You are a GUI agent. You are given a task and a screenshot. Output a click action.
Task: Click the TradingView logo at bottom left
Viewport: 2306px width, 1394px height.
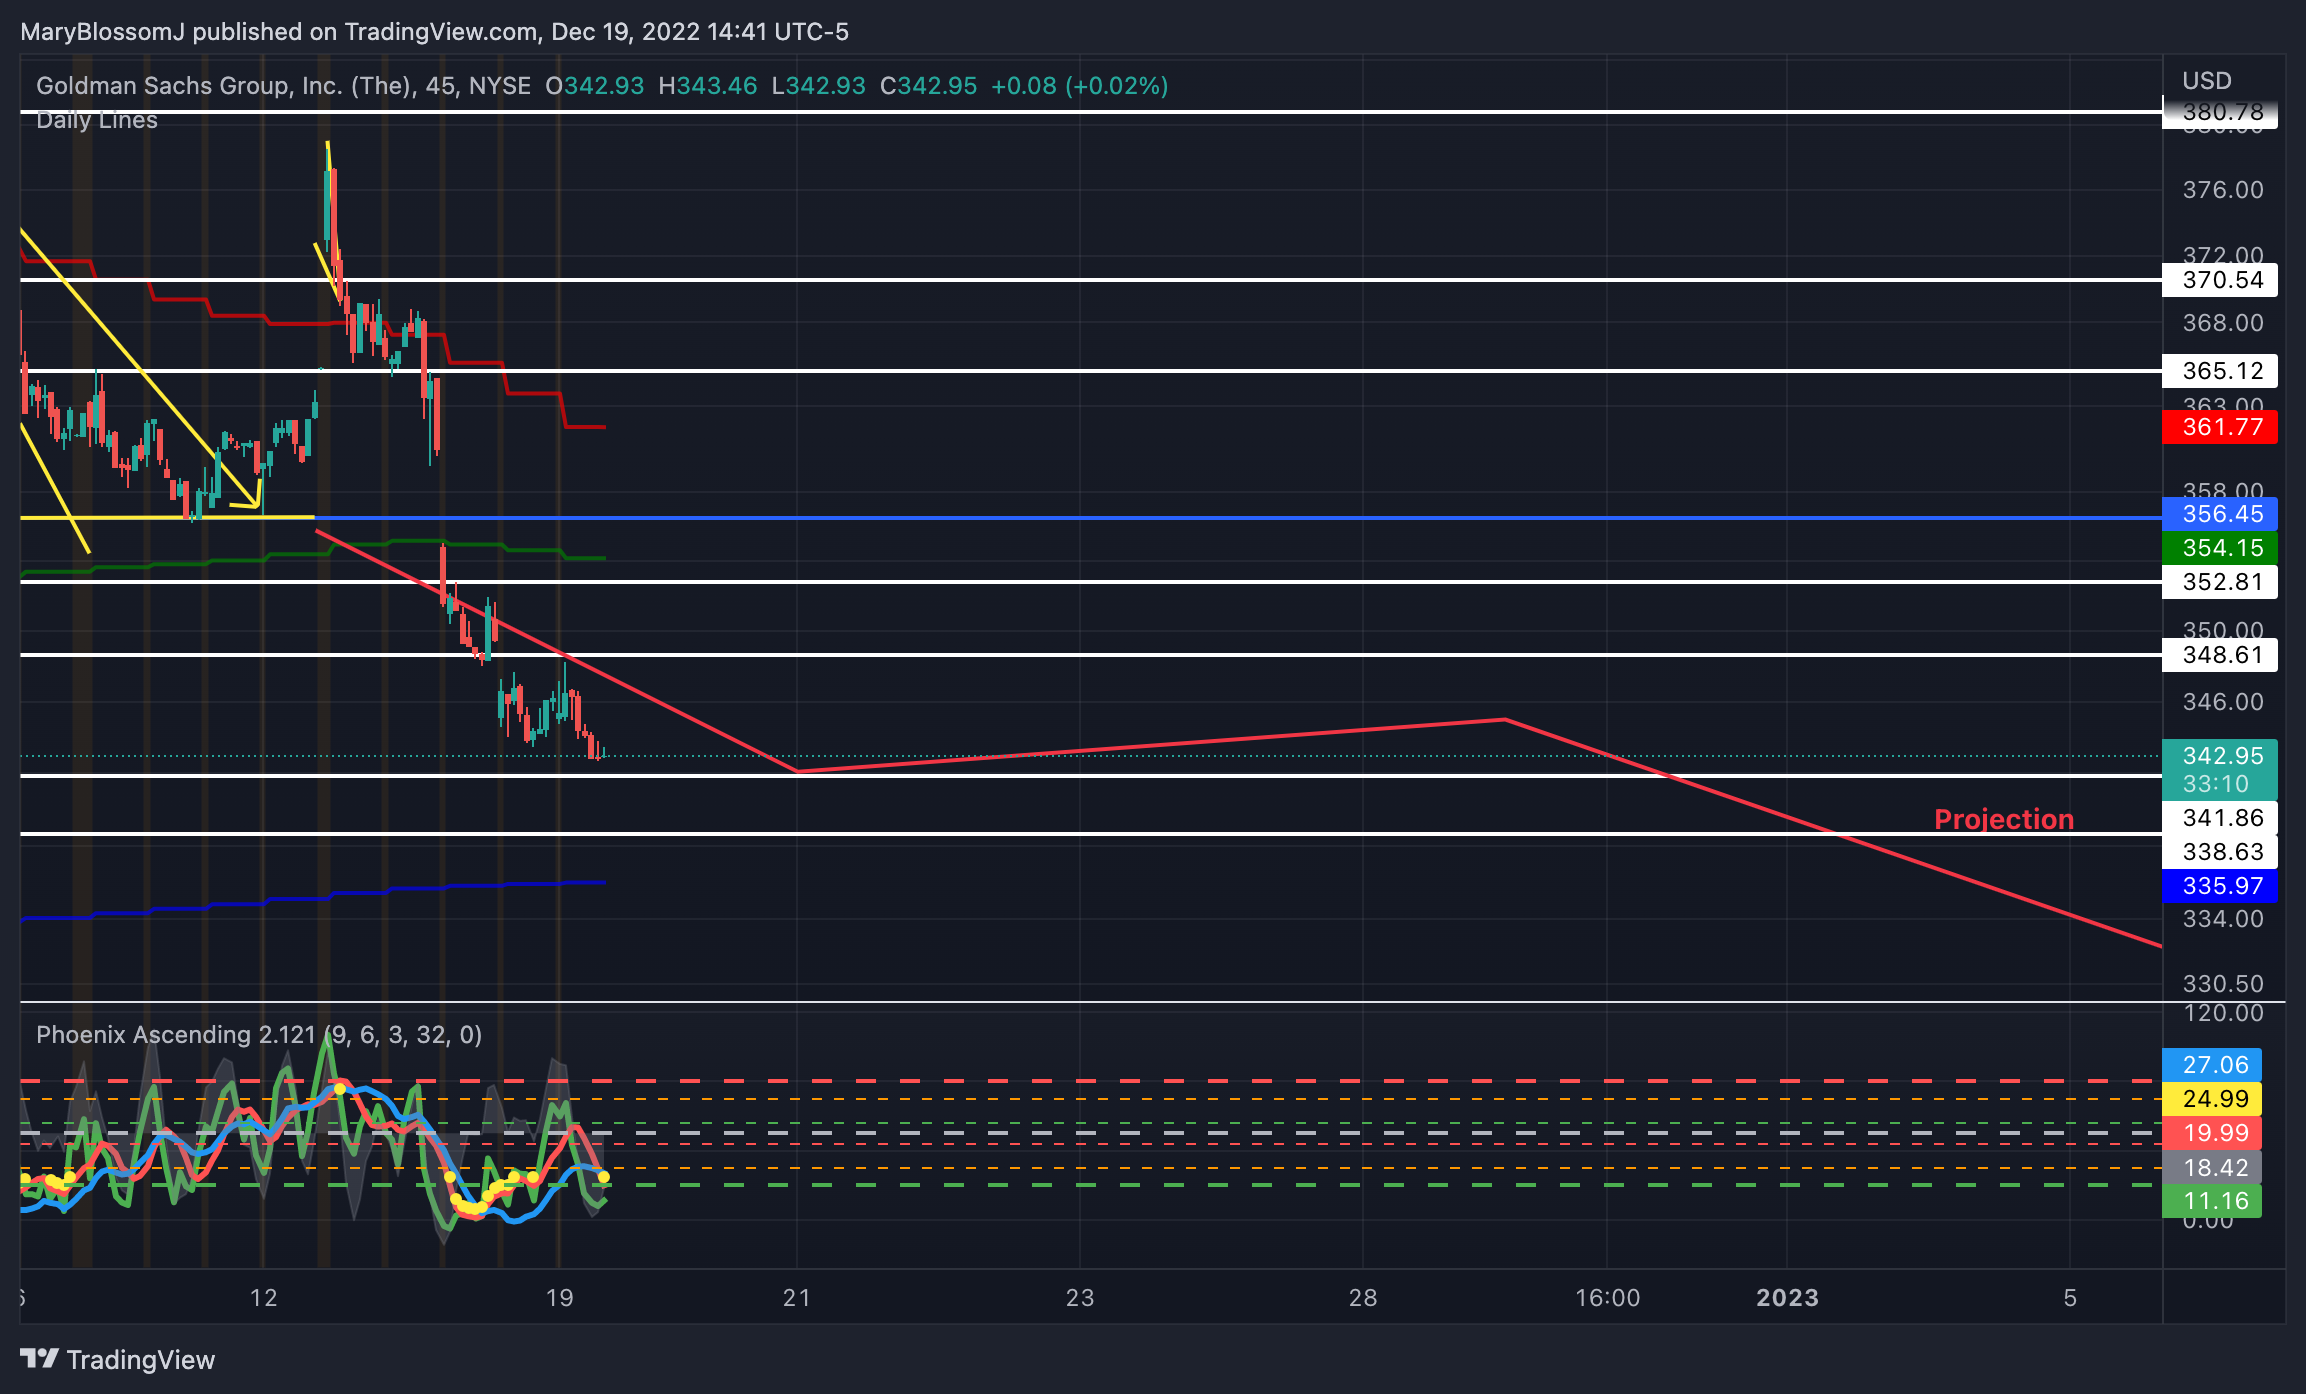click(x=117, y=1359)
